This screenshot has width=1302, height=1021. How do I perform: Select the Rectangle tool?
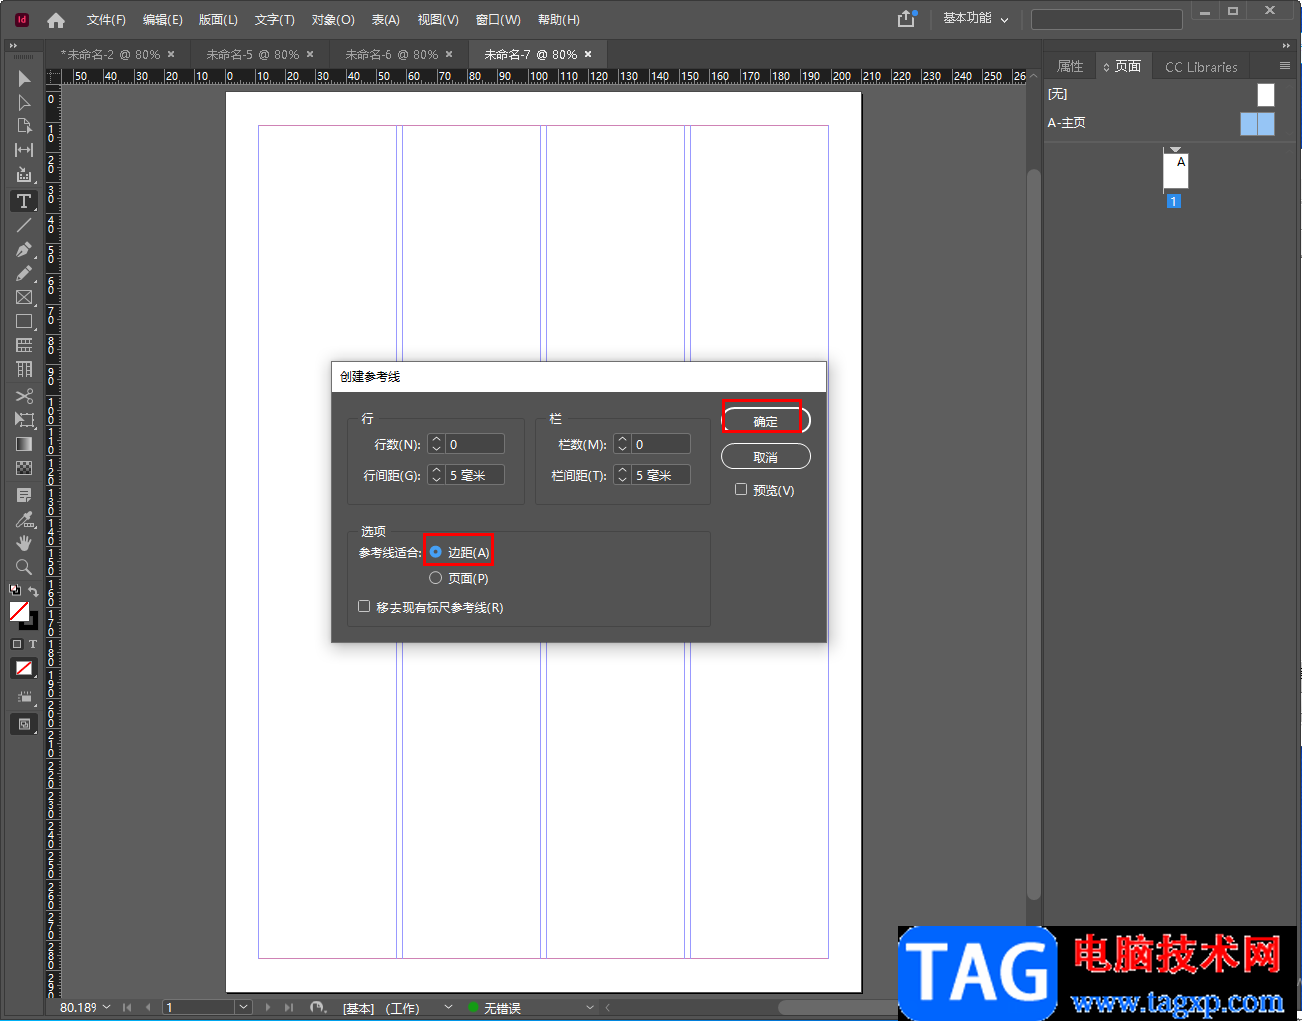24,322
